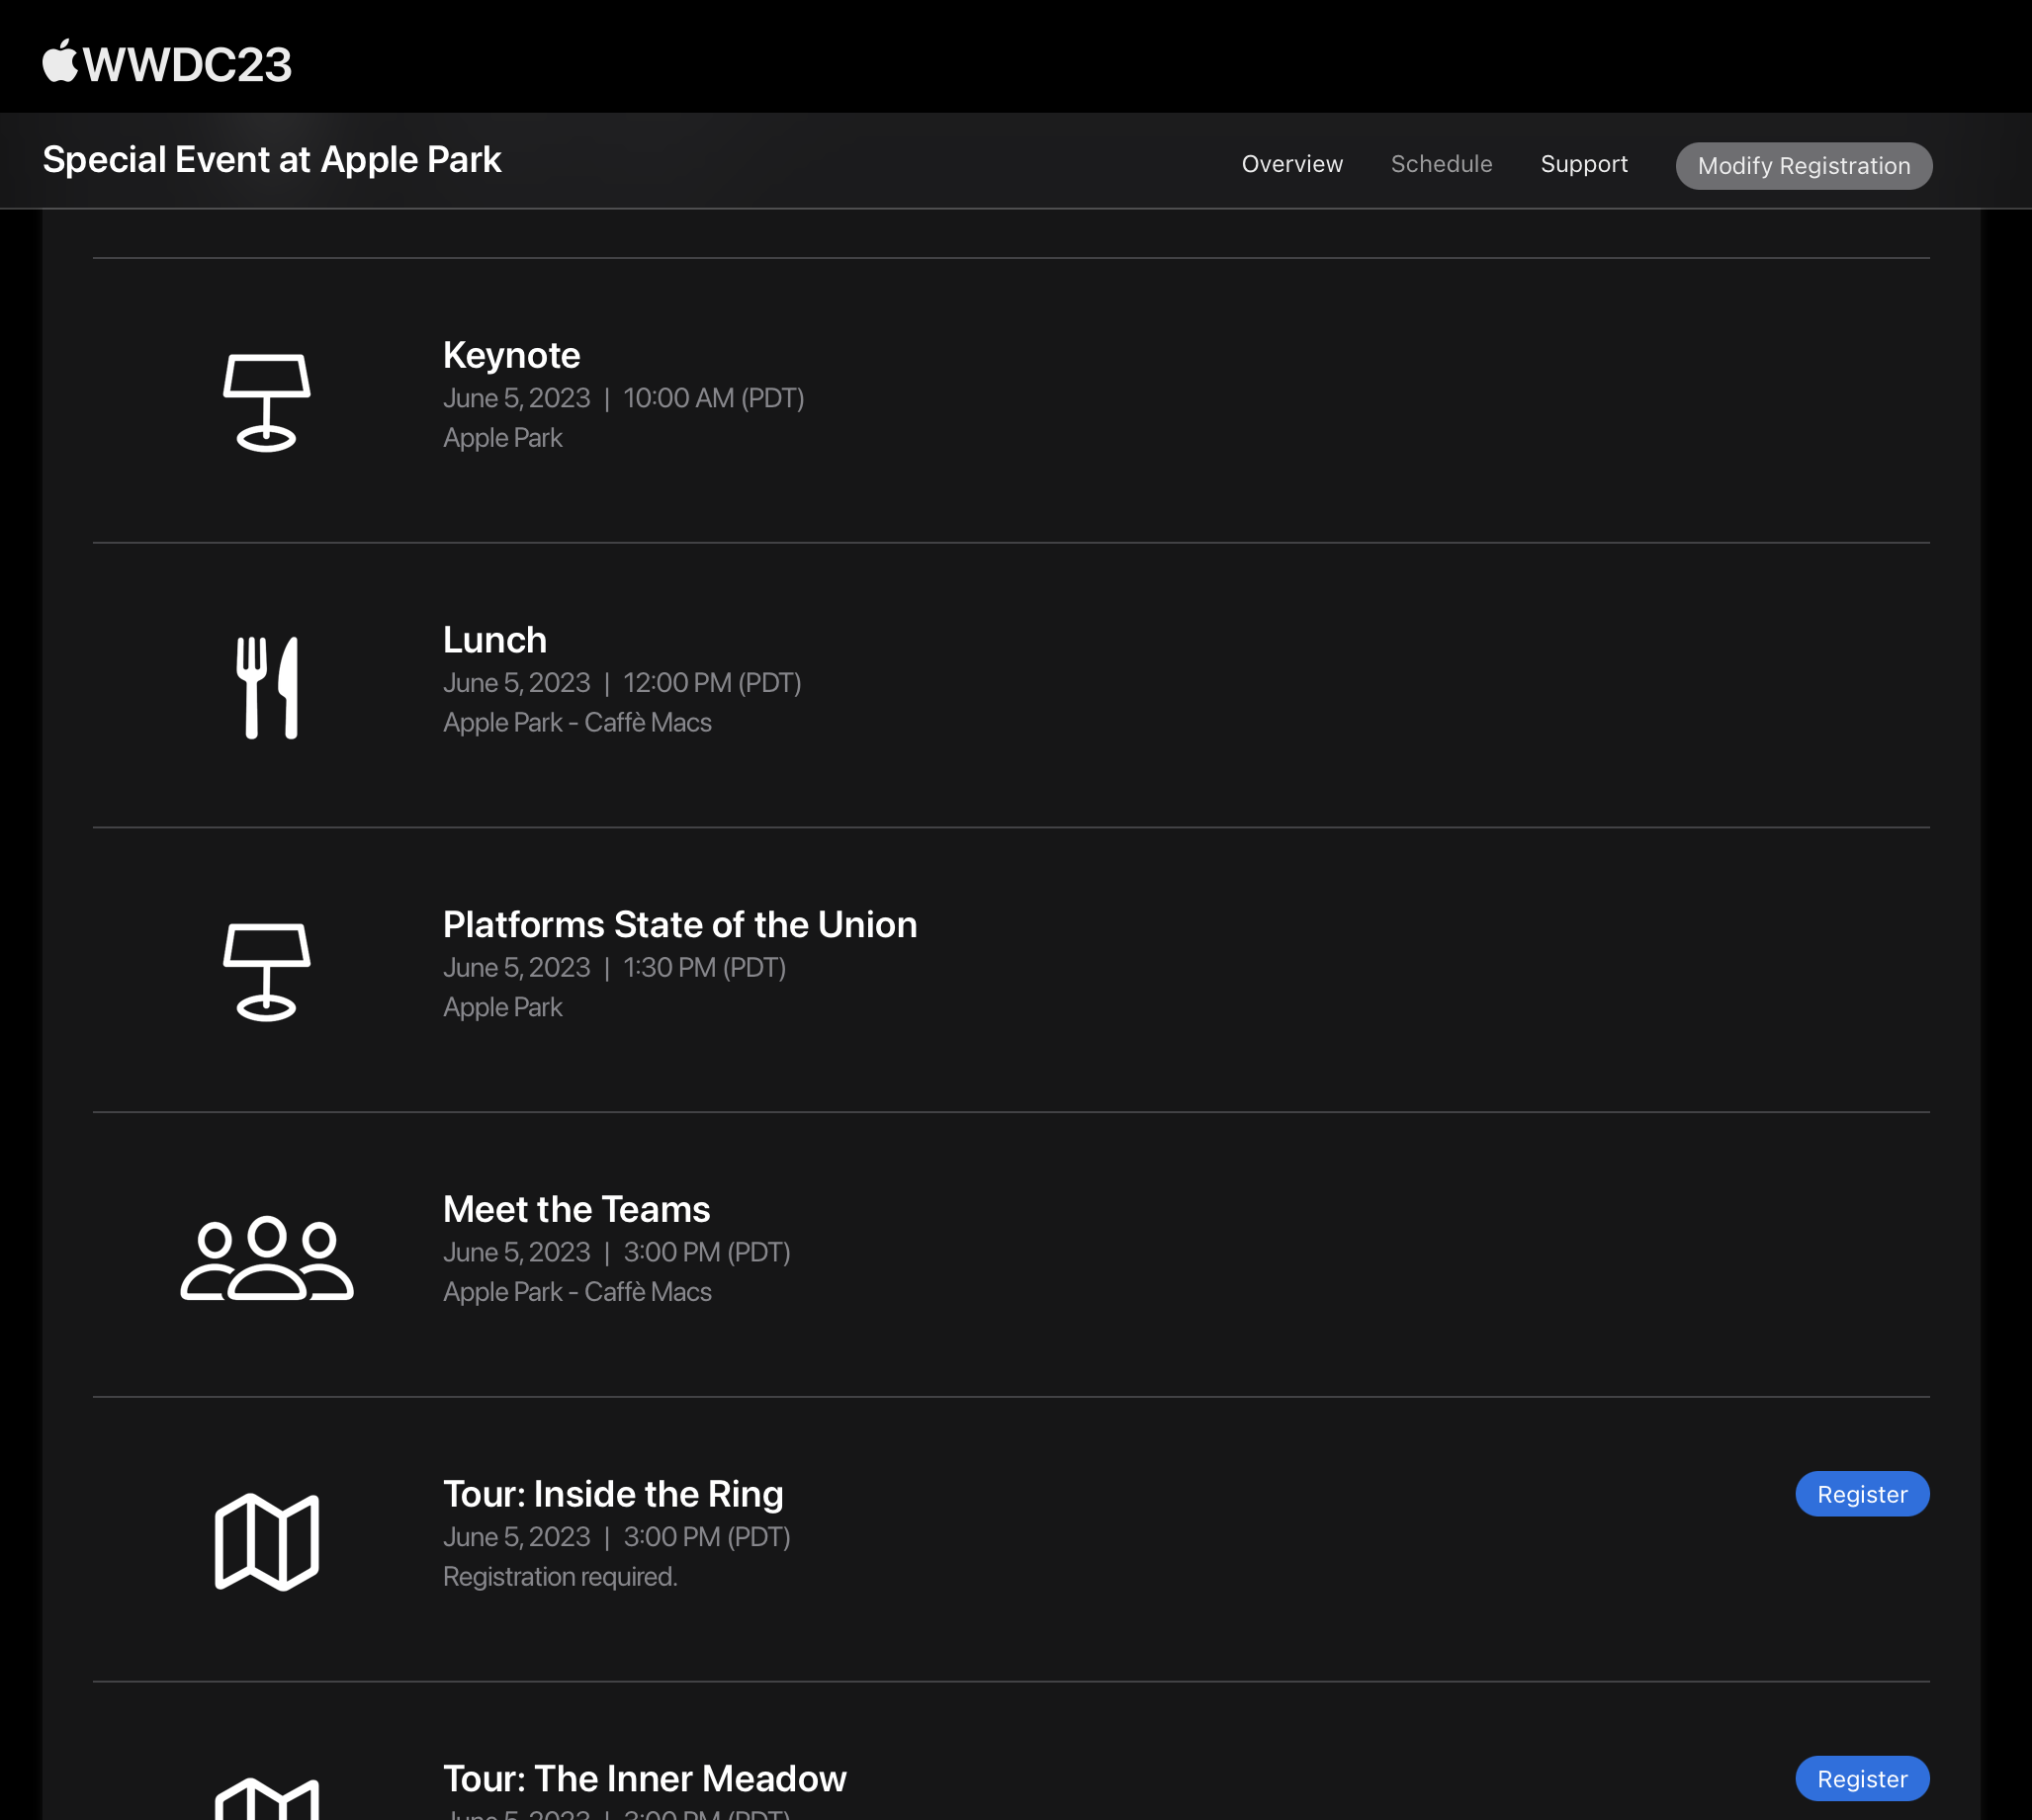Viewport: 2032px width, 1820px height.
Task: Click Tour: Inside the Ring heading
Action: 612,1494
